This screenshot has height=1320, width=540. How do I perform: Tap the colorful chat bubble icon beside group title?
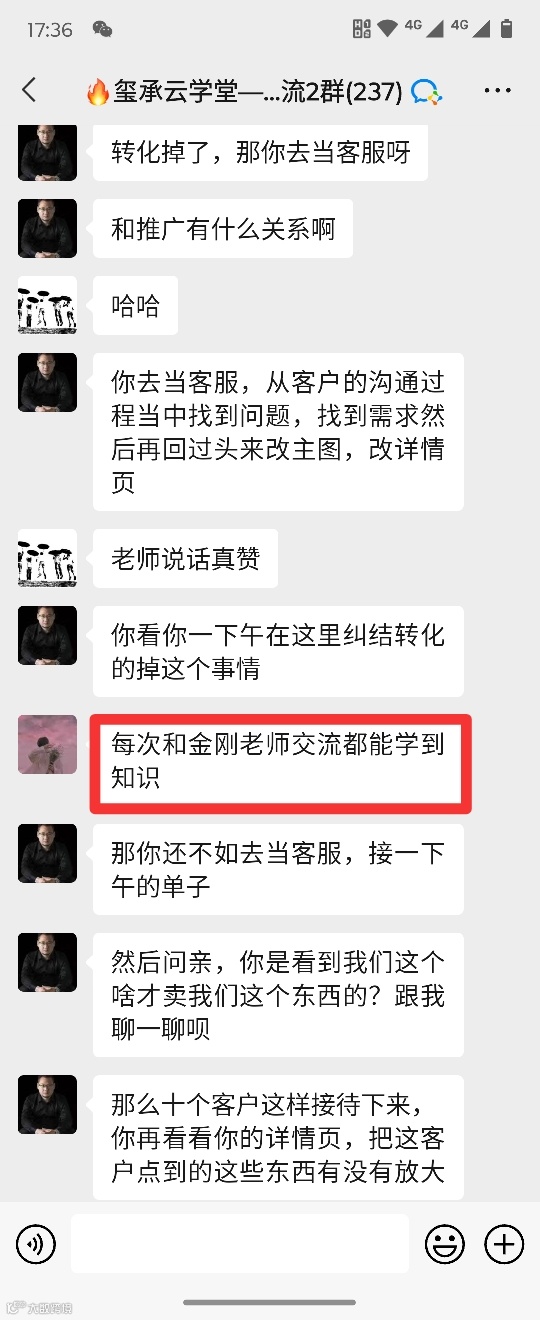pos(427,92)
